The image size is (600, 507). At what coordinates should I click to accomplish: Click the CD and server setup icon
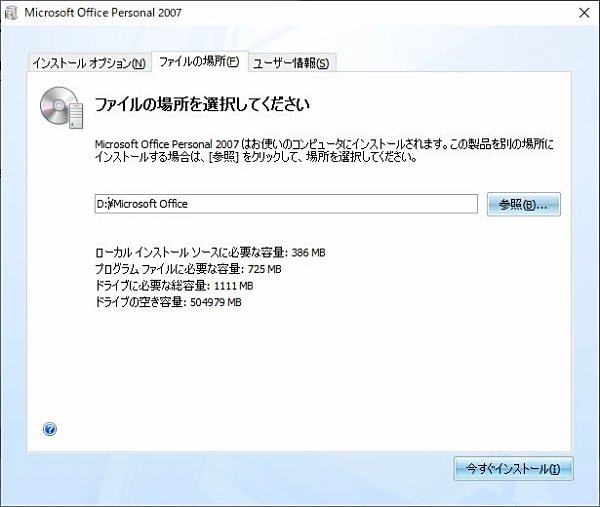tap(61, 108)
